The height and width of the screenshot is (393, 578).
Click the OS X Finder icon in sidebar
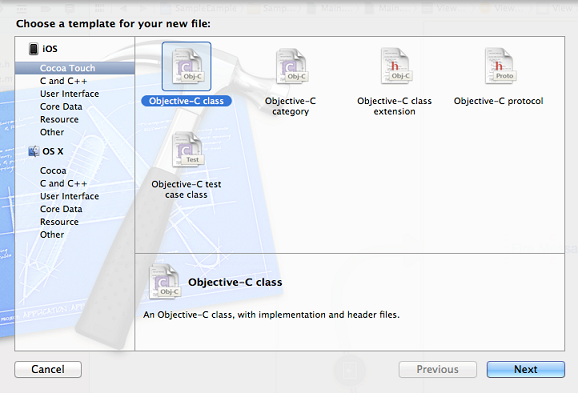coord(34,151)
